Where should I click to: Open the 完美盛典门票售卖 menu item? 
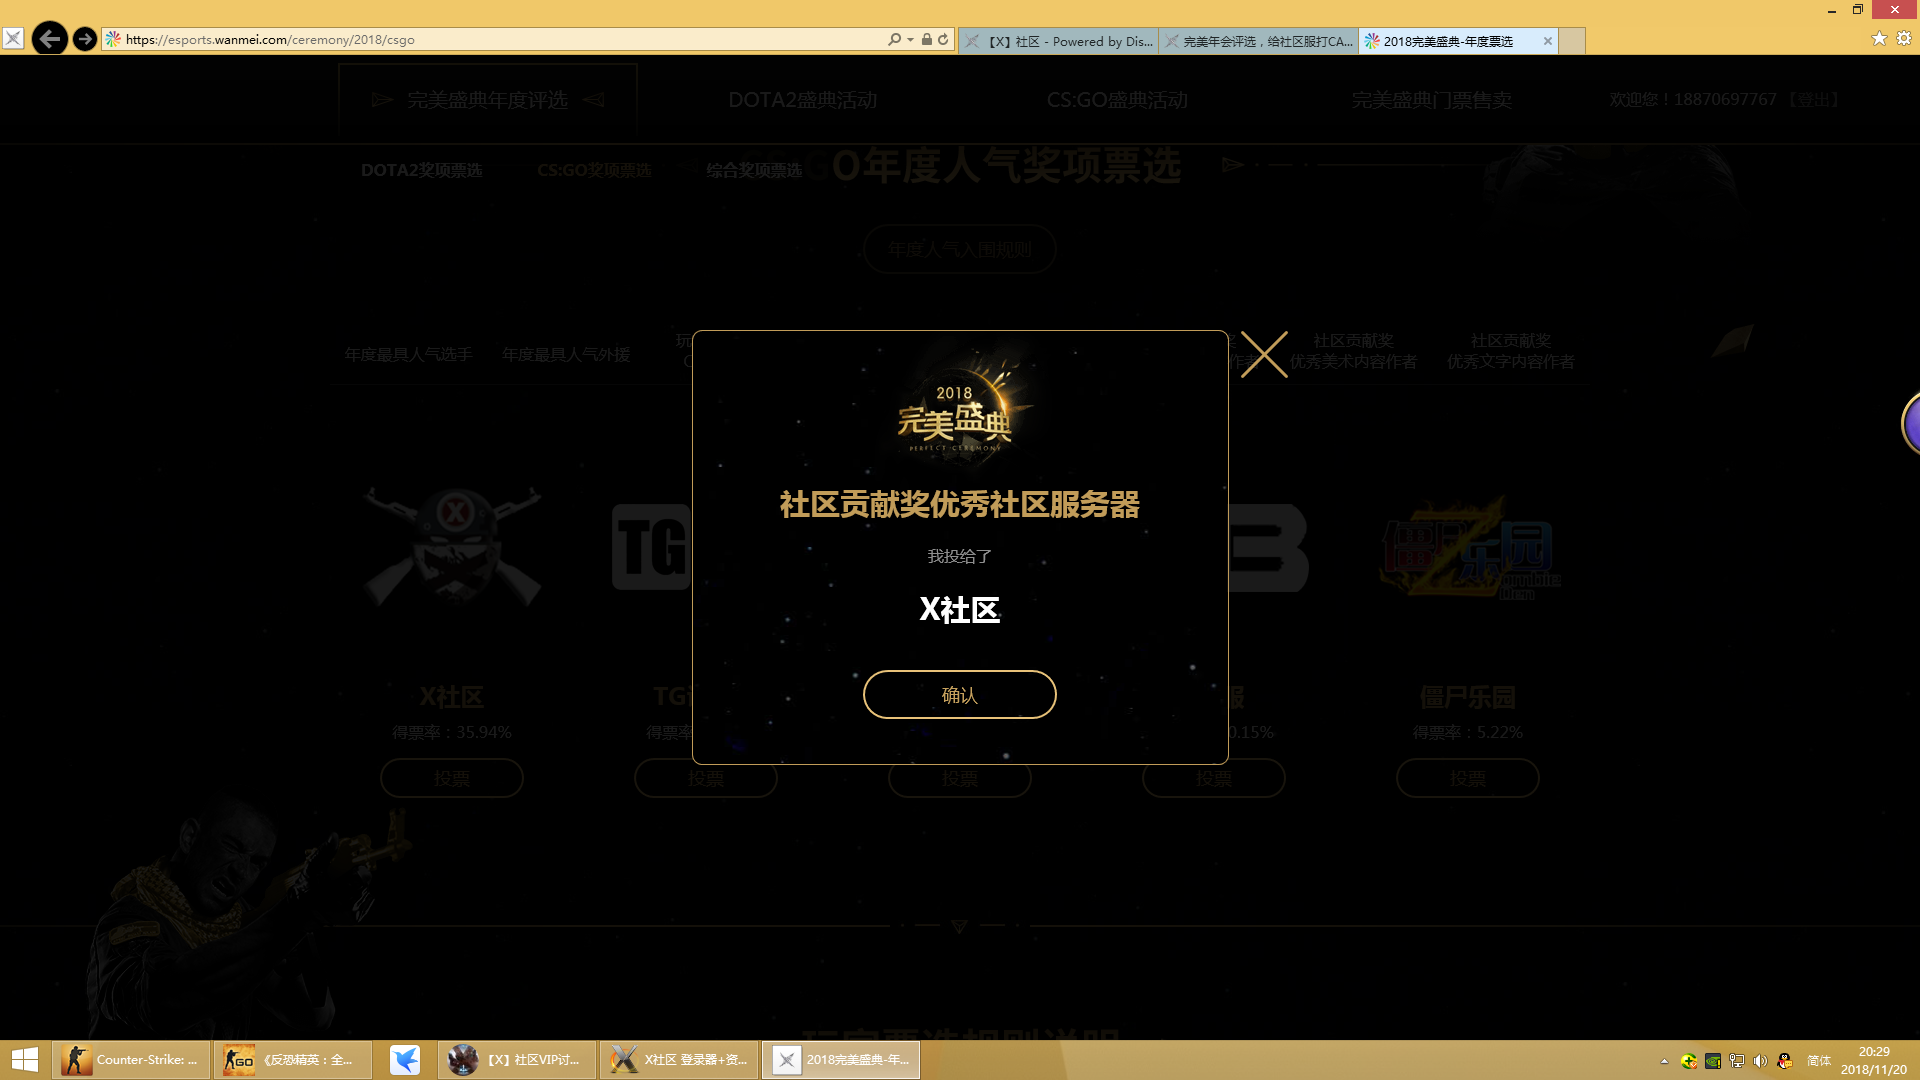coord(1433,99)
